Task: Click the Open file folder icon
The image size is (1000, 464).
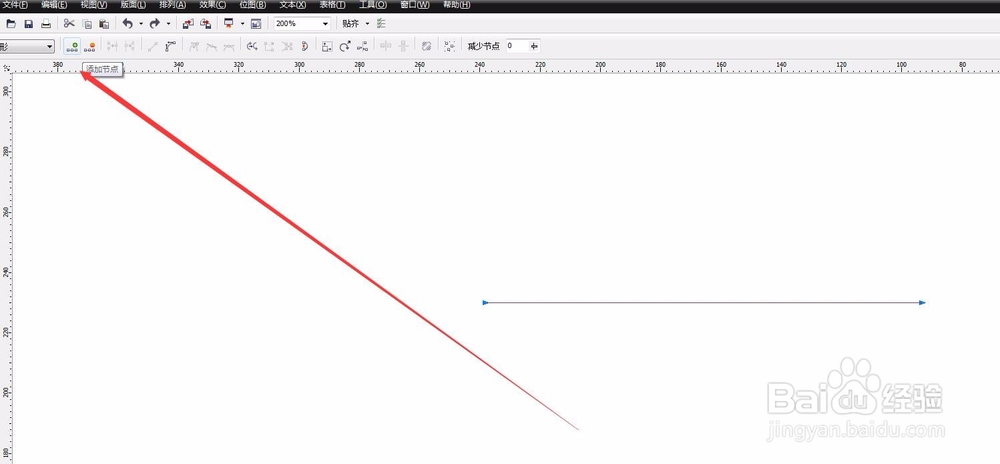Action: point(11,24)
